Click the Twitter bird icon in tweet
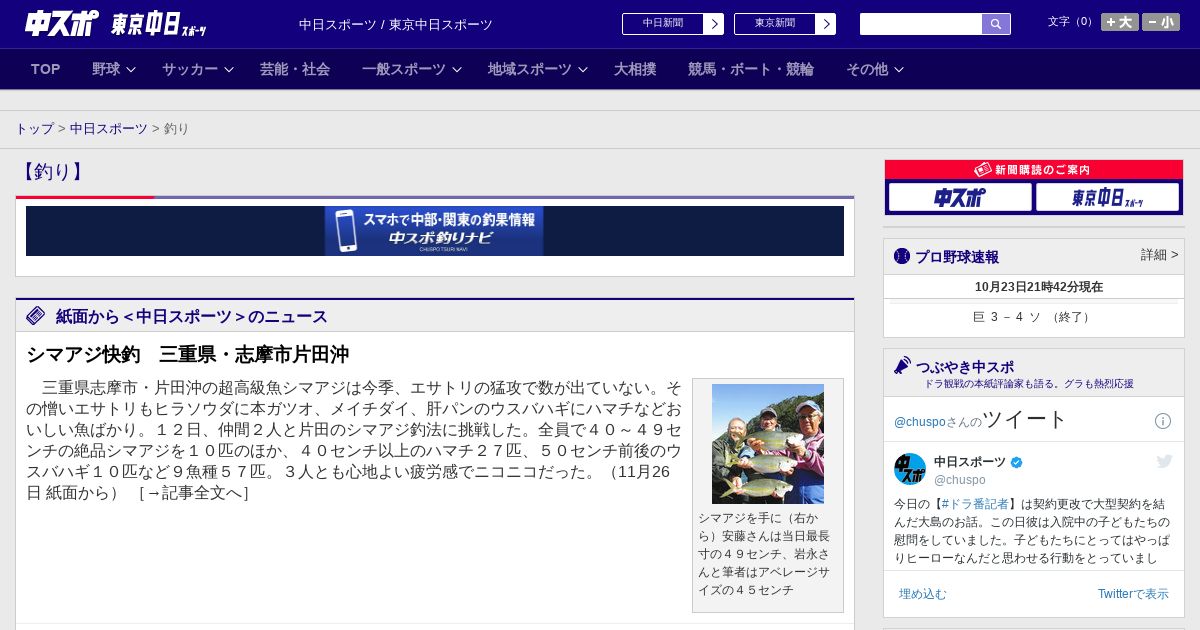 [x=1164, y=461]
